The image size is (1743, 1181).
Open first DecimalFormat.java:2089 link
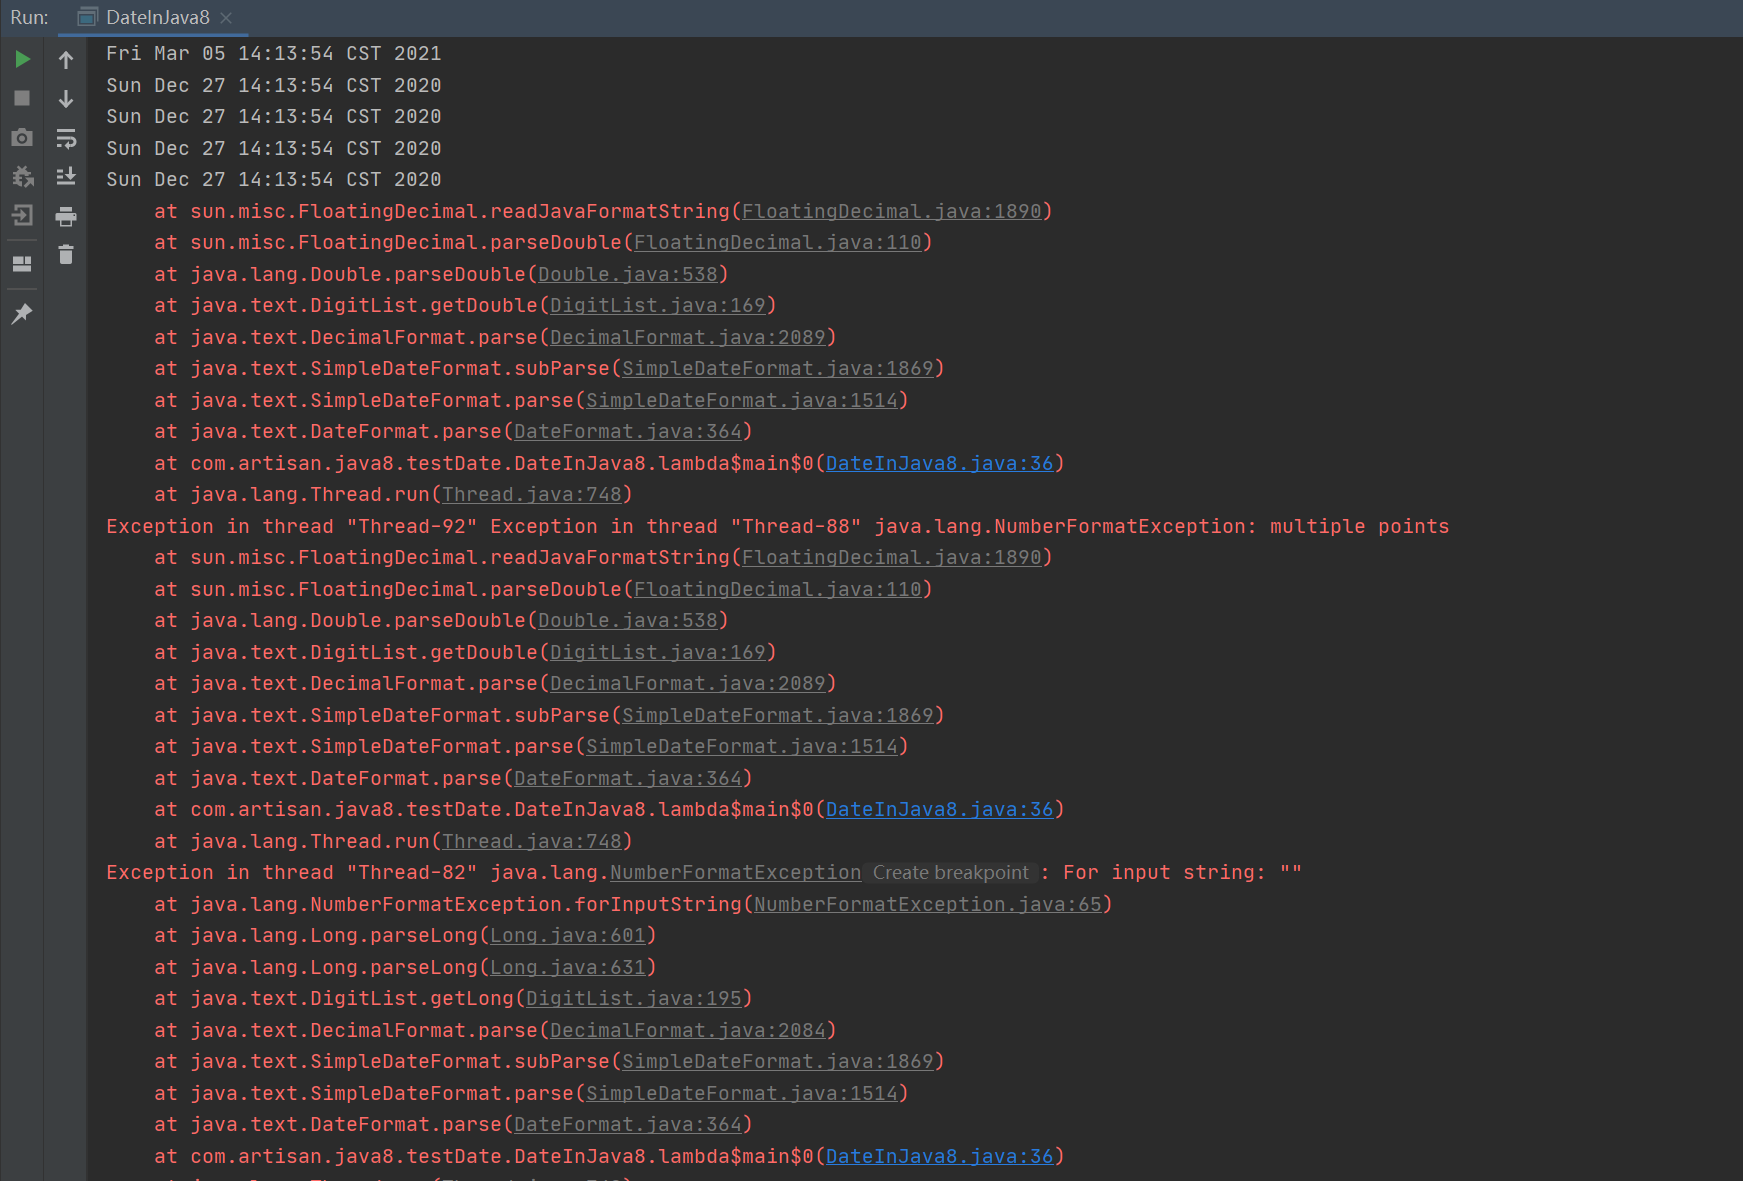687,337
